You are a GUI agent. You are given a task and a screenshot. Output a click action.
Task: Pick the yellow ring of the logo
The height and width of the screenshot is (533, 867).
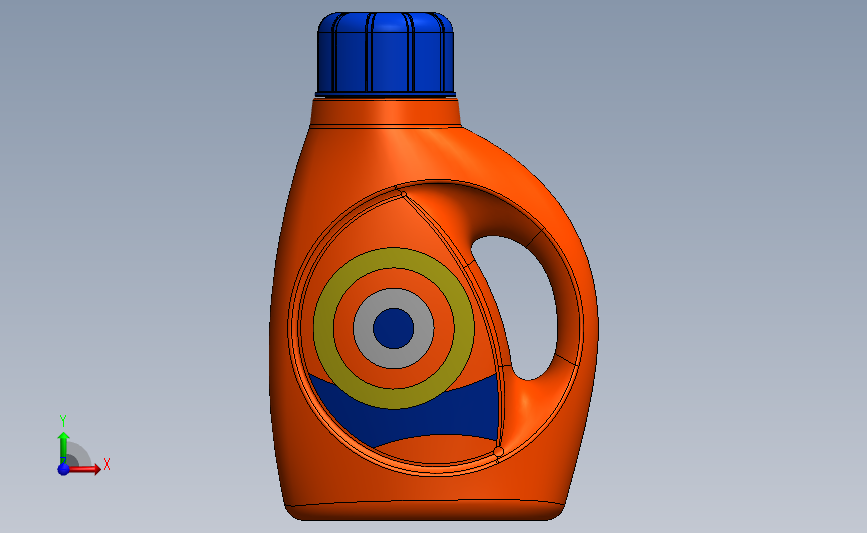coord(323,328)
